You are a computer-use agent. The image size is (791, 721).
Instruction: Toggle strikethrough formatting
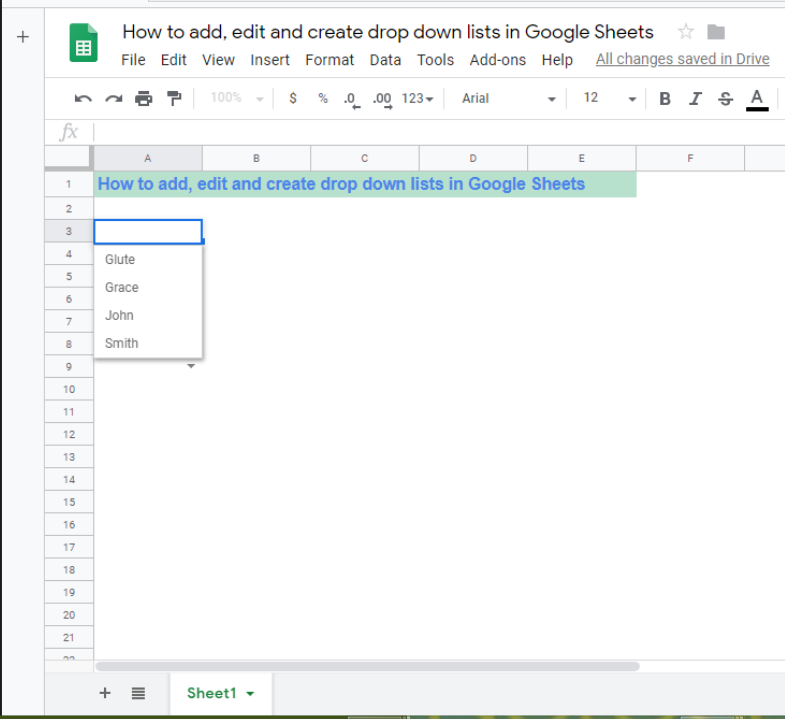point(725,98)
